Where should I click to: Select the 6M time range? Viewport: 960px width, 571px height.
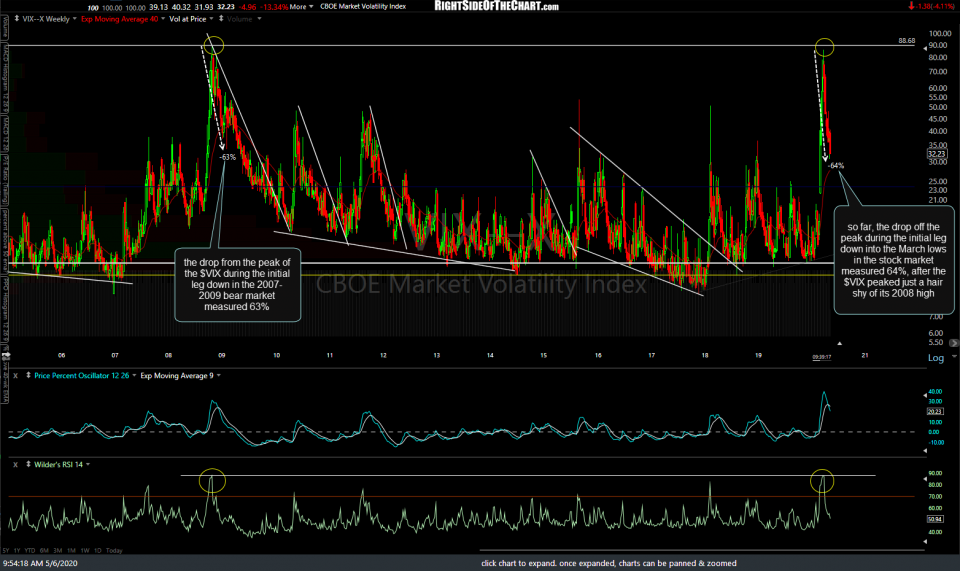tap(44, 550)
